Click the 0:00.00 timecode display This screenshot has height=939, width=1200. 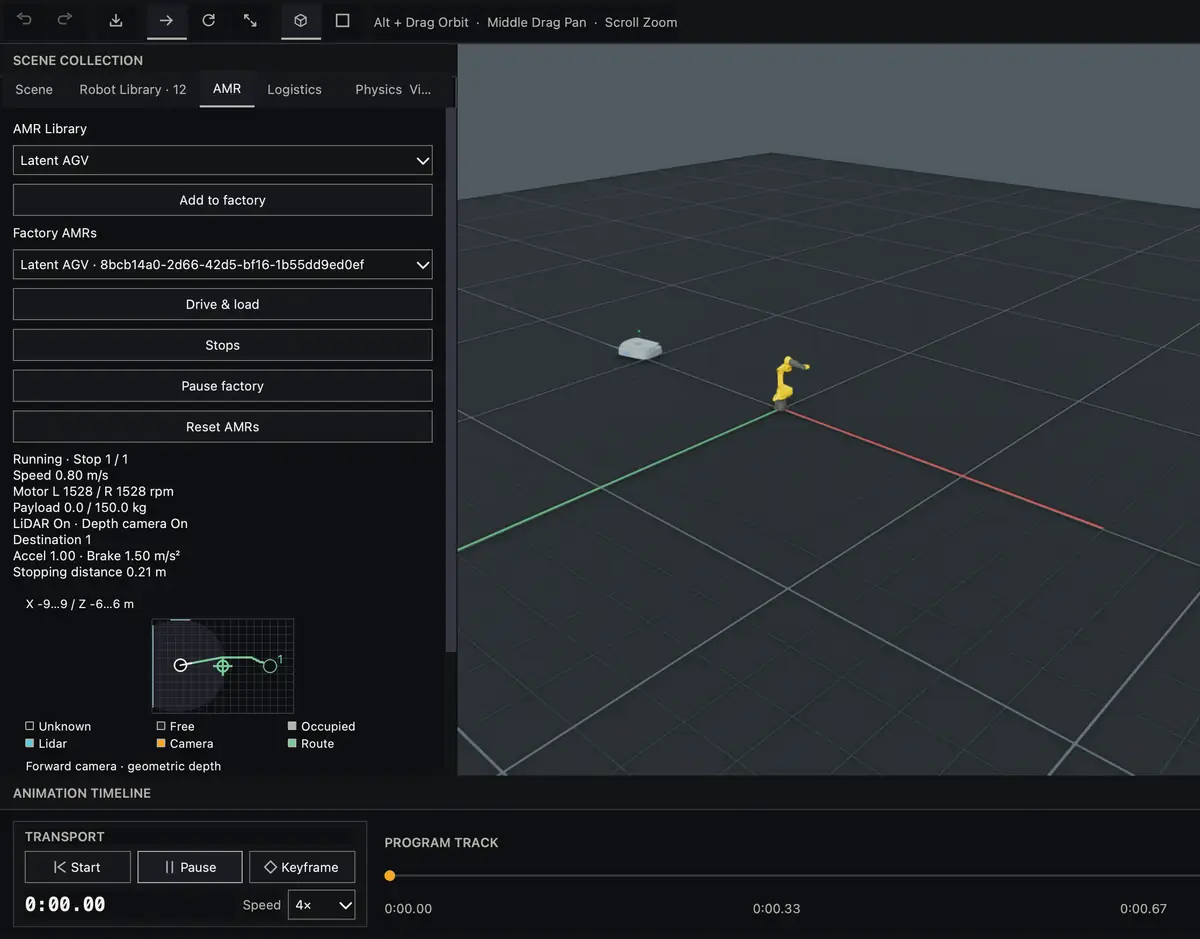(65, 905)
